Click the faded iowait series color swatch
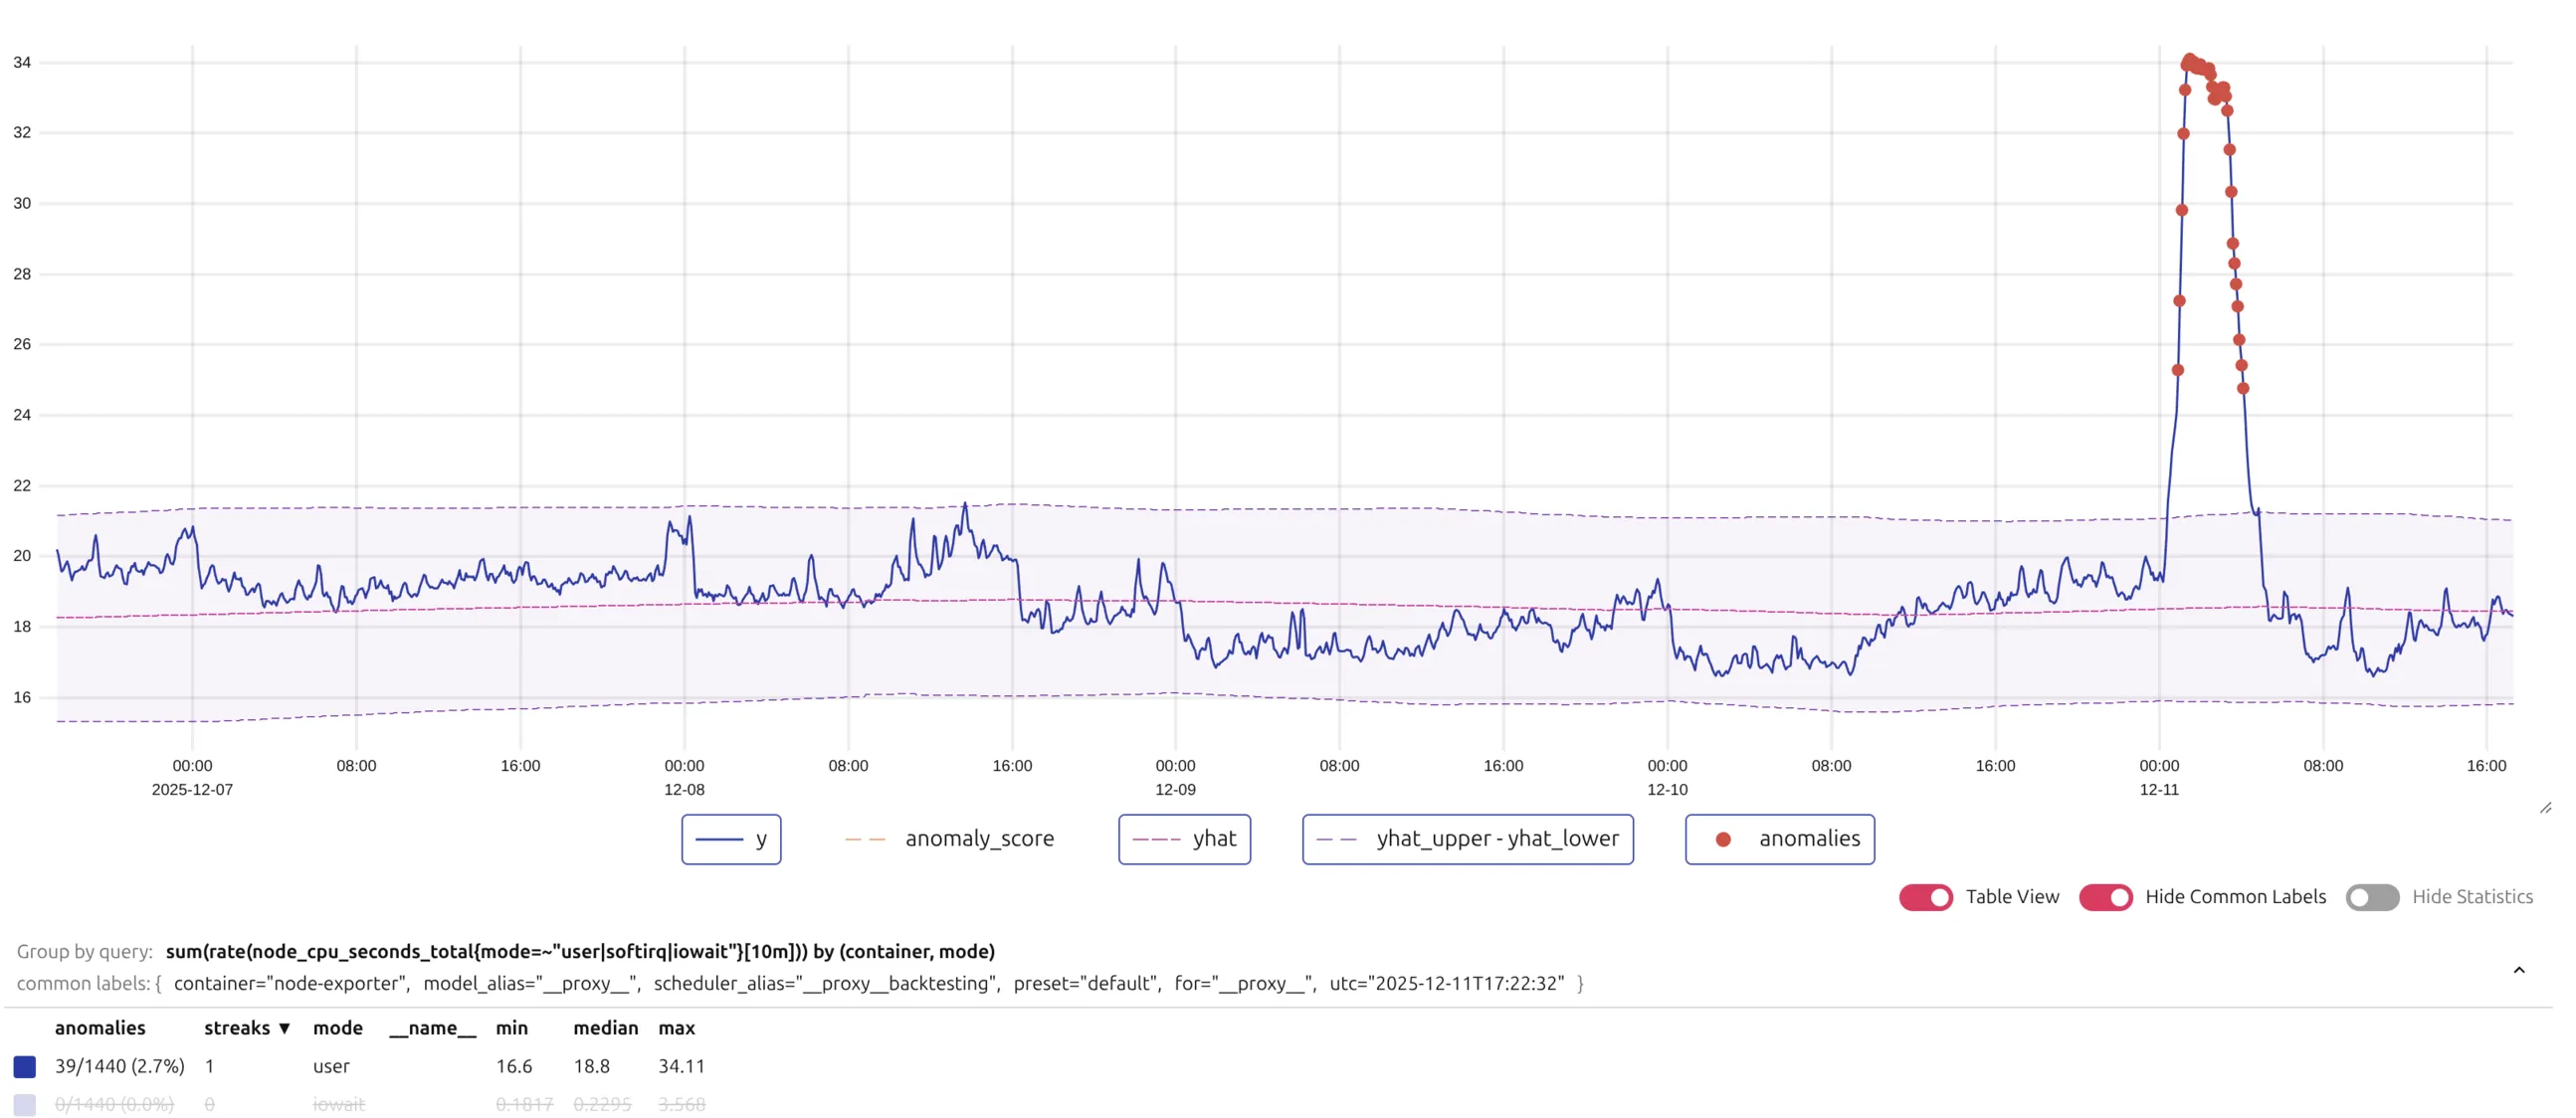This screenshot has width=2576, height=1118. click(x=25, y=1104)
